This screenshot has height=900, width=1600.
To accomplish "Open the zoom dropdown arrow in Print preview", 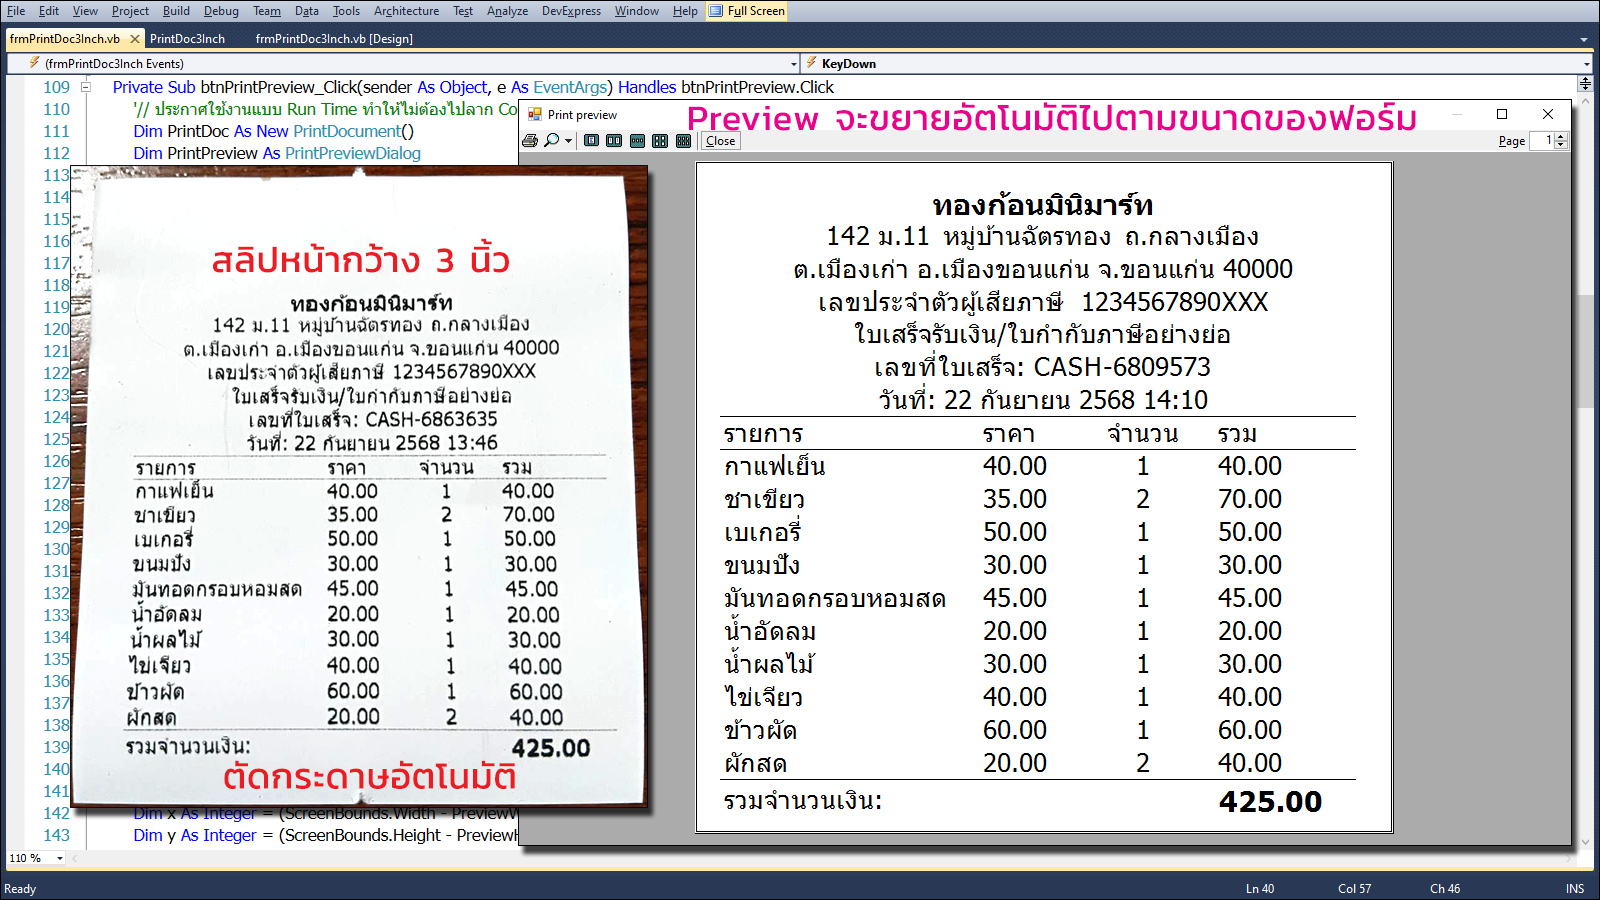I will tap(568, 141).
